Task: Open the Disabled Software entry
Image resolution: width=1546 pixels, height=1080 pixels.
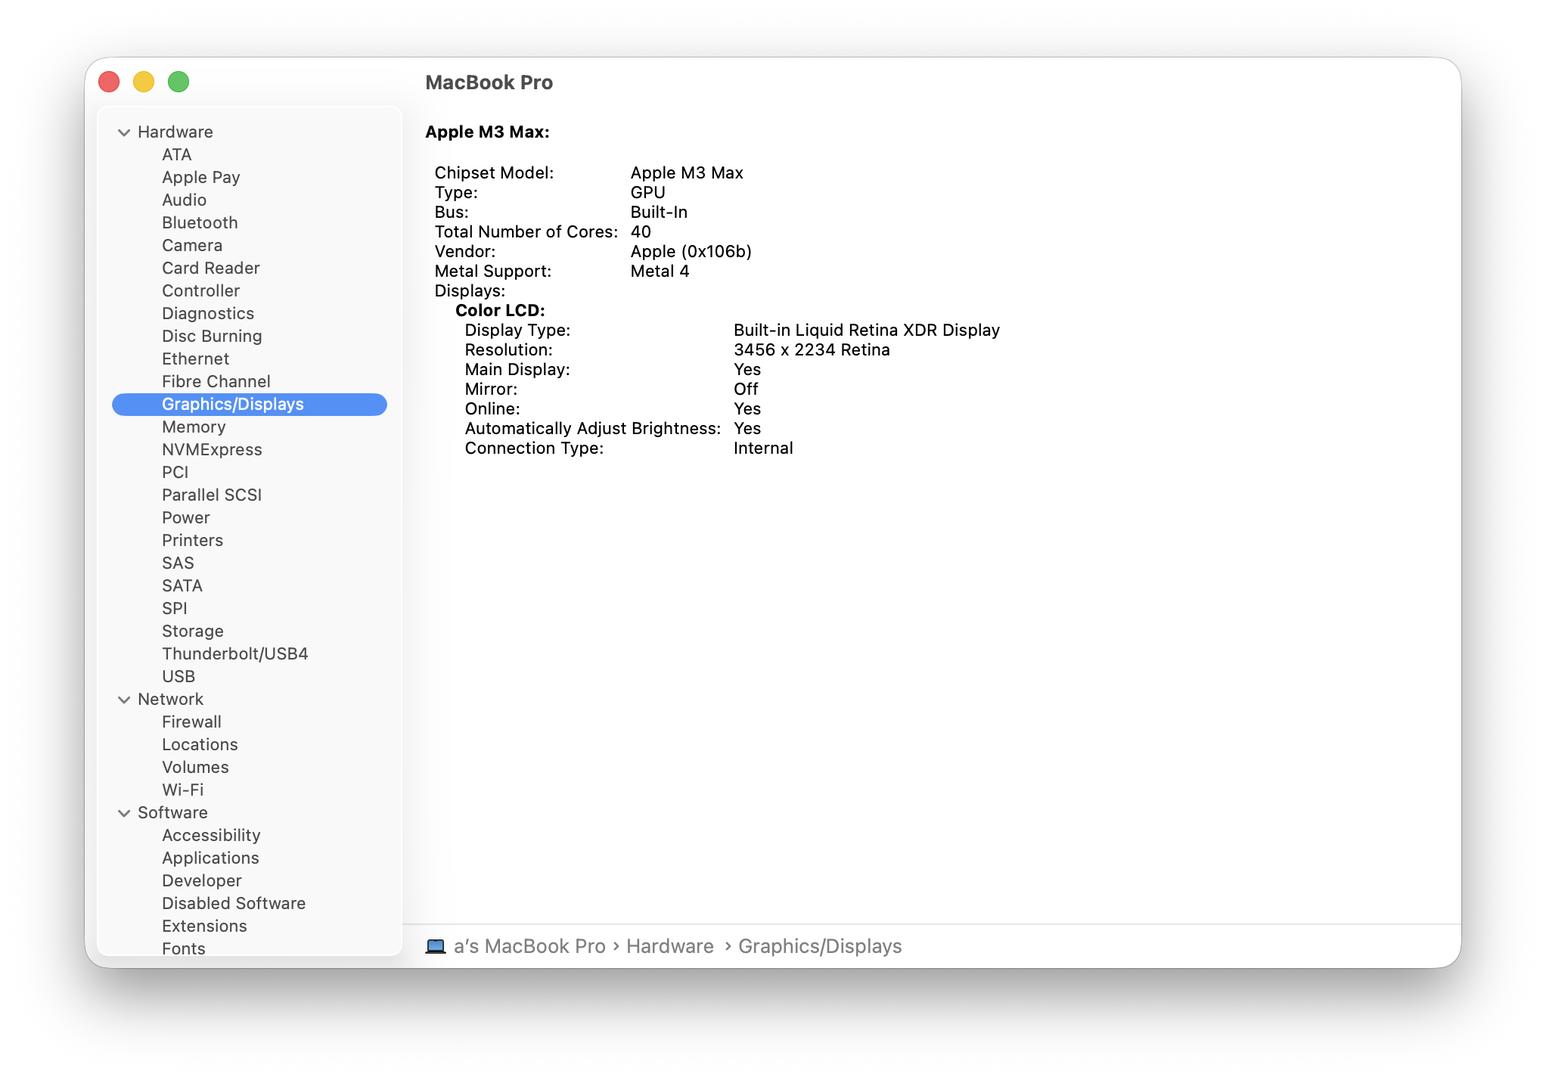Action: [x=233, y=903]
